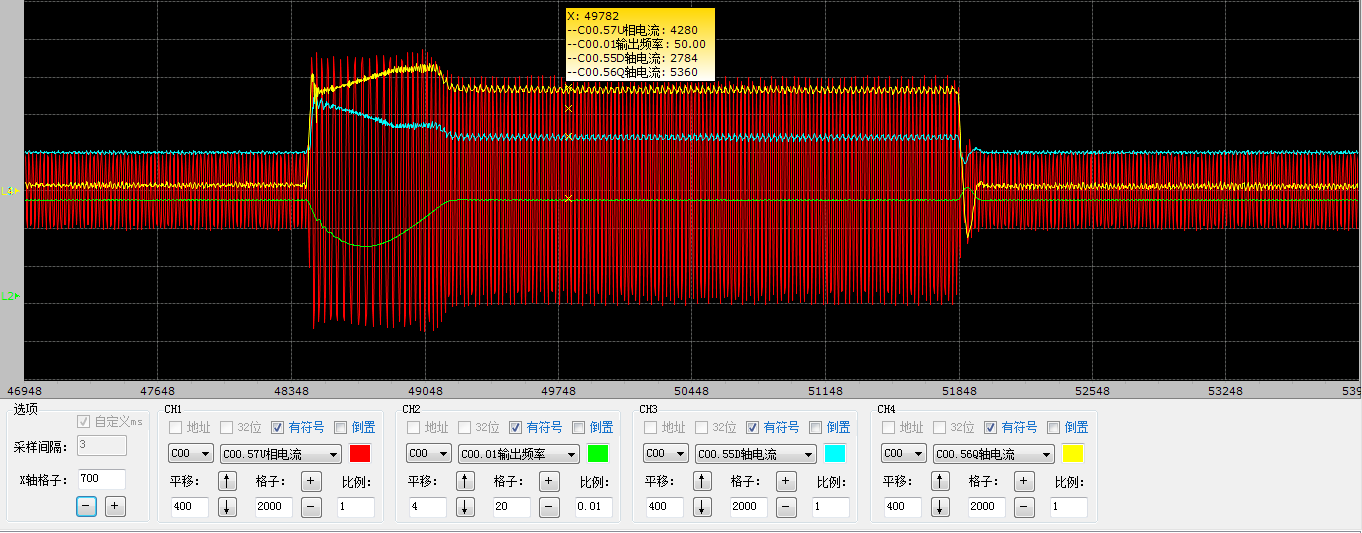Click CH4 格子 grid field 2000
This screenshot has height=533, width=1362.
(986, 507)
